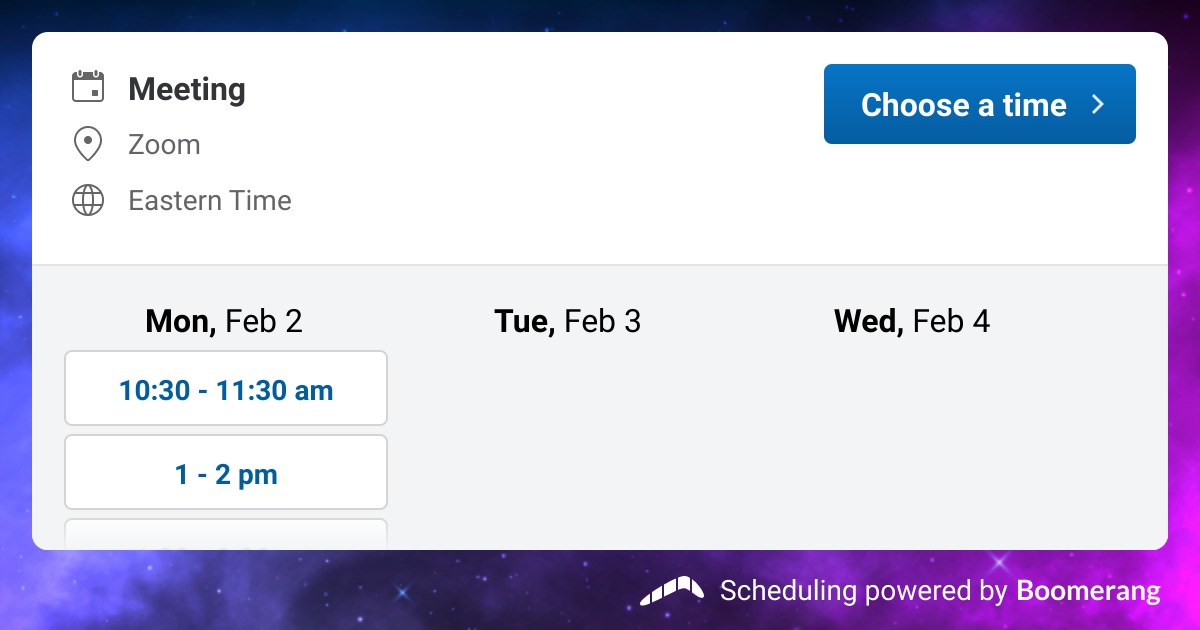Click the Zoom location label
This screenshot has height=630, width=1200.
(x=164, y=145)
